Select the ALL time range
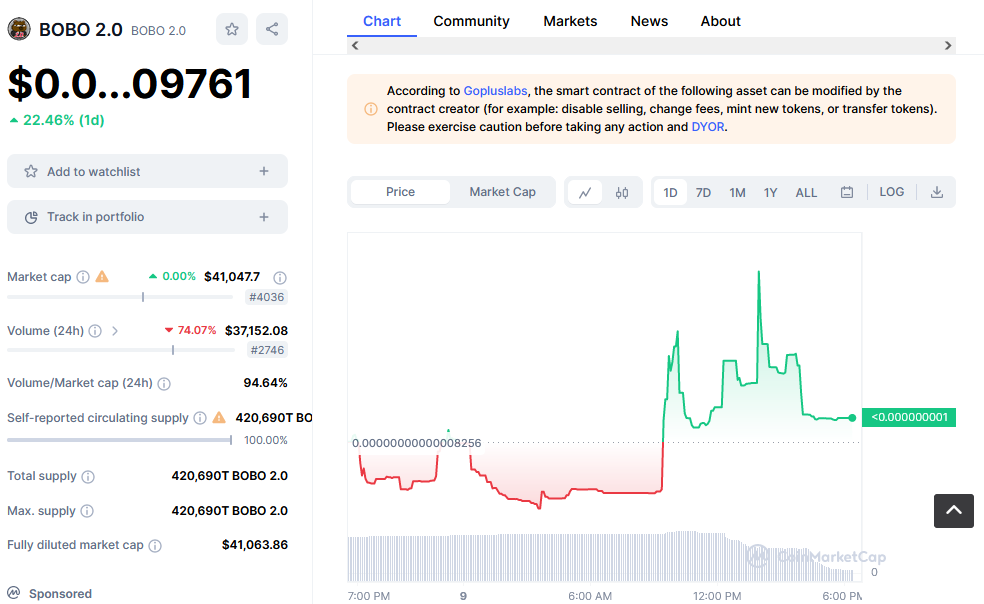Image resolution: width=984 pixels, height=604 pixels. pos(806,192)
